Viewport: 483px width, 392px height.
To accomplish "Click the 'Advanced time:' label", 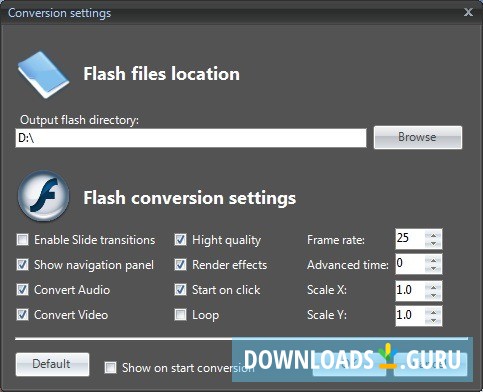I will pos(348,265).
